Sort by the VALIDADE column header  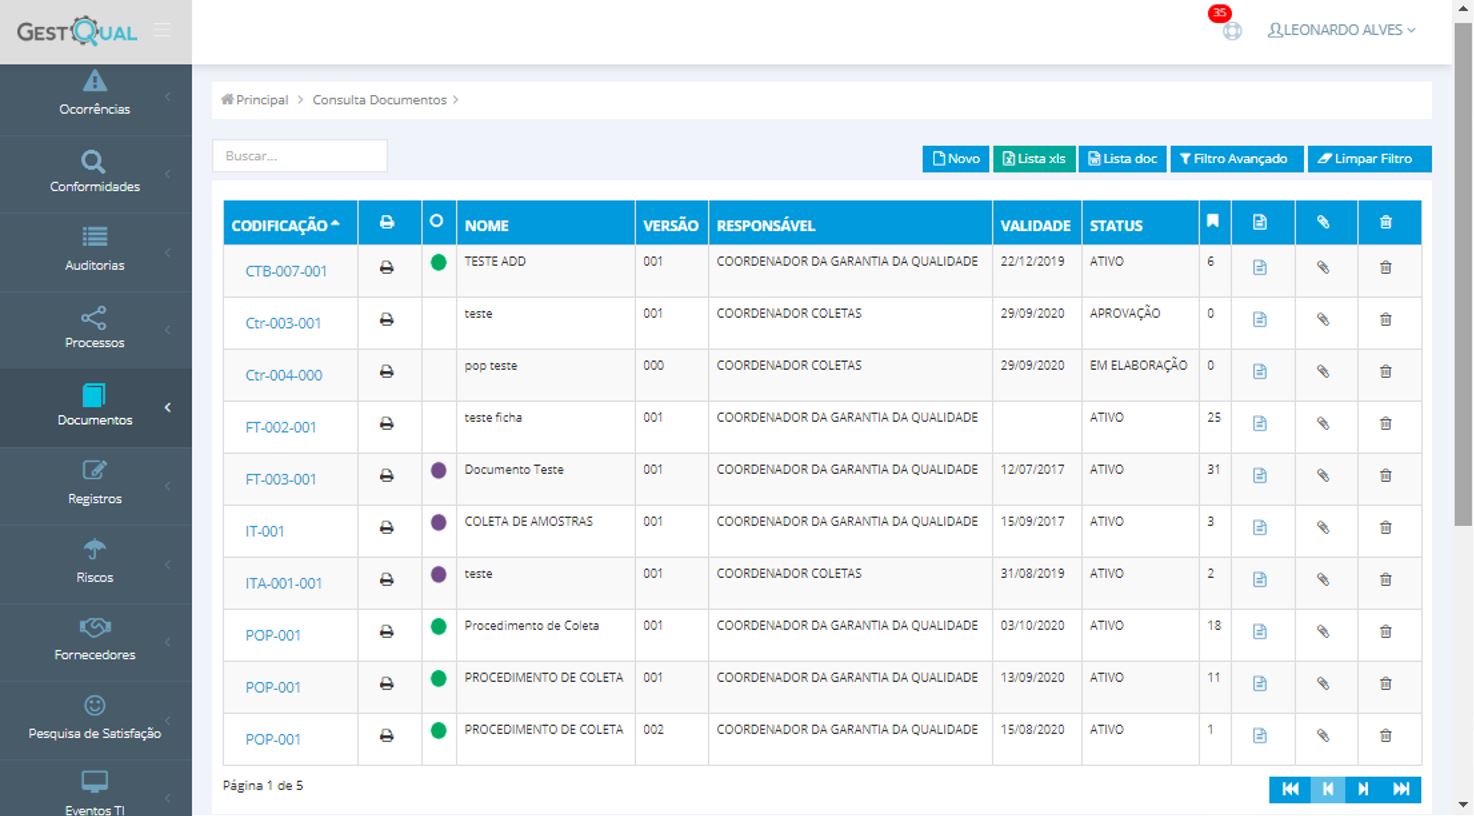click(1036, 225)
